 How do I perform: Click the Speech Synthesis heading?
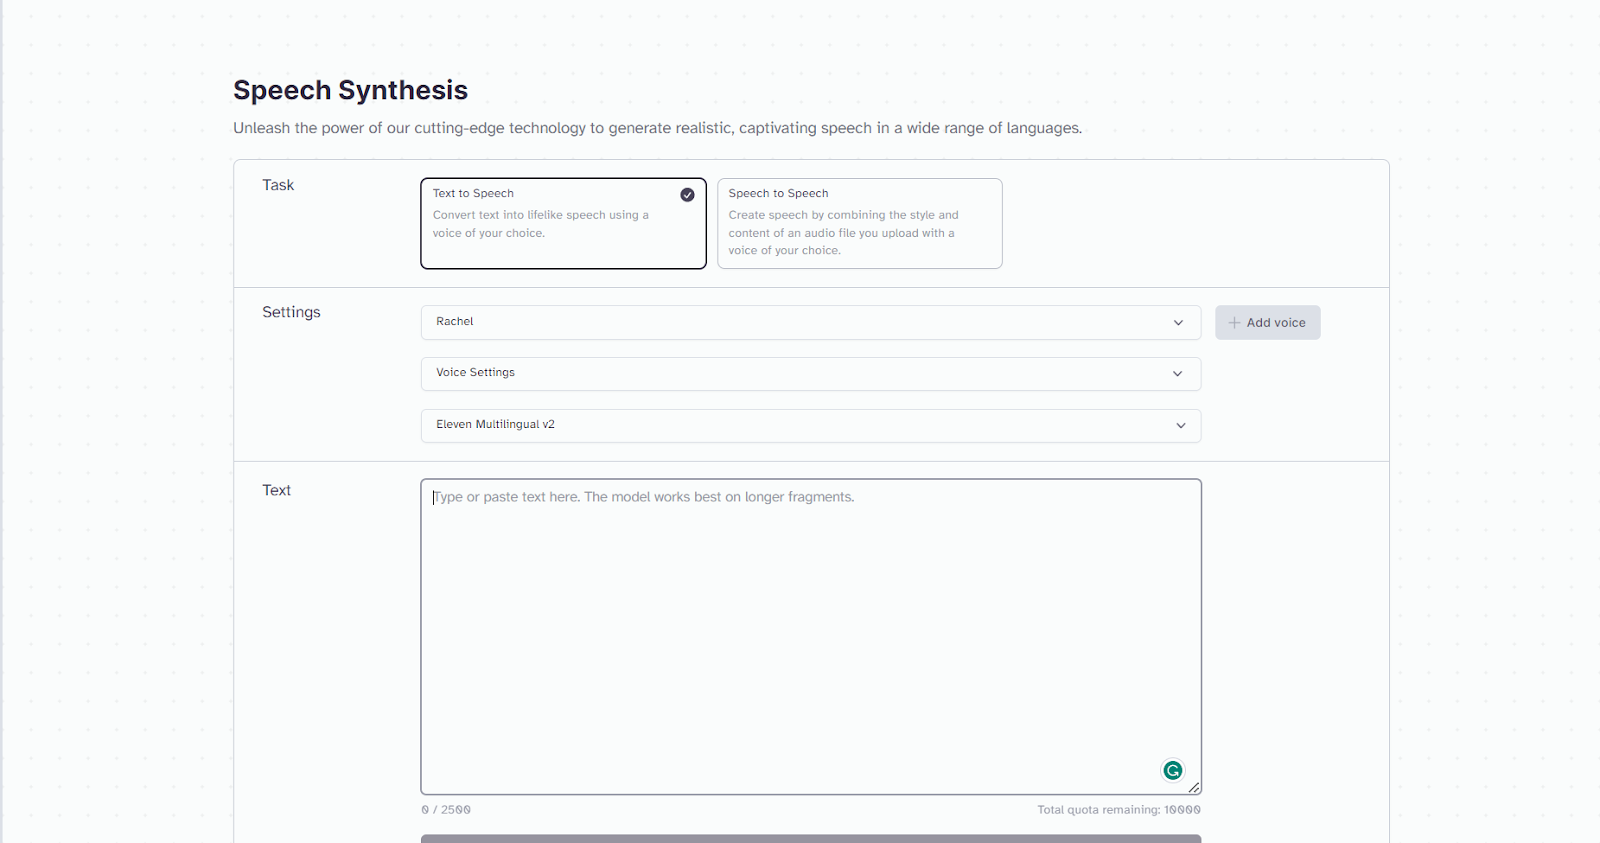(350, 90)
